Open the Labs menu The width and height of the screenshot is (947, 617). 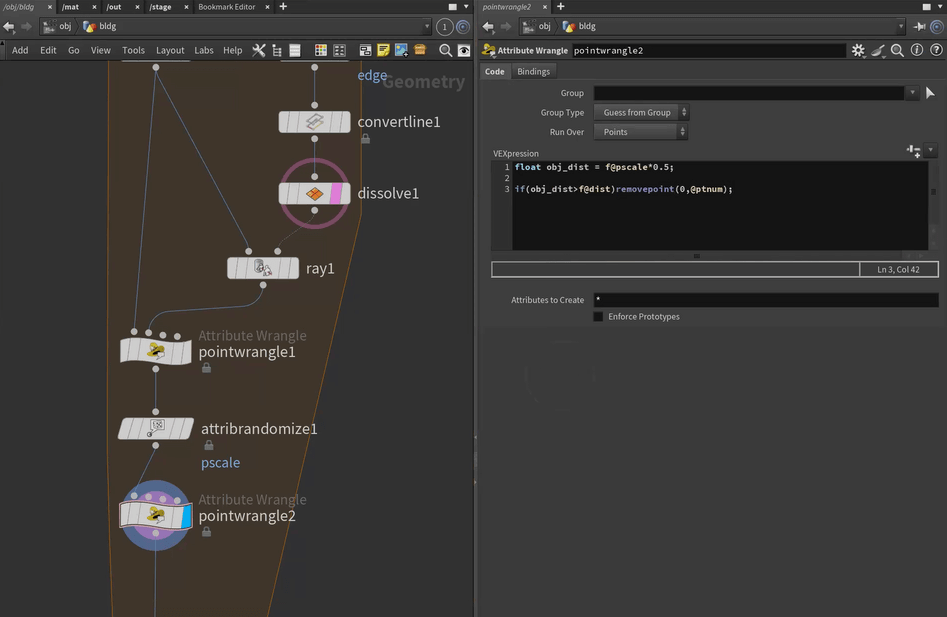coord(204,50)
